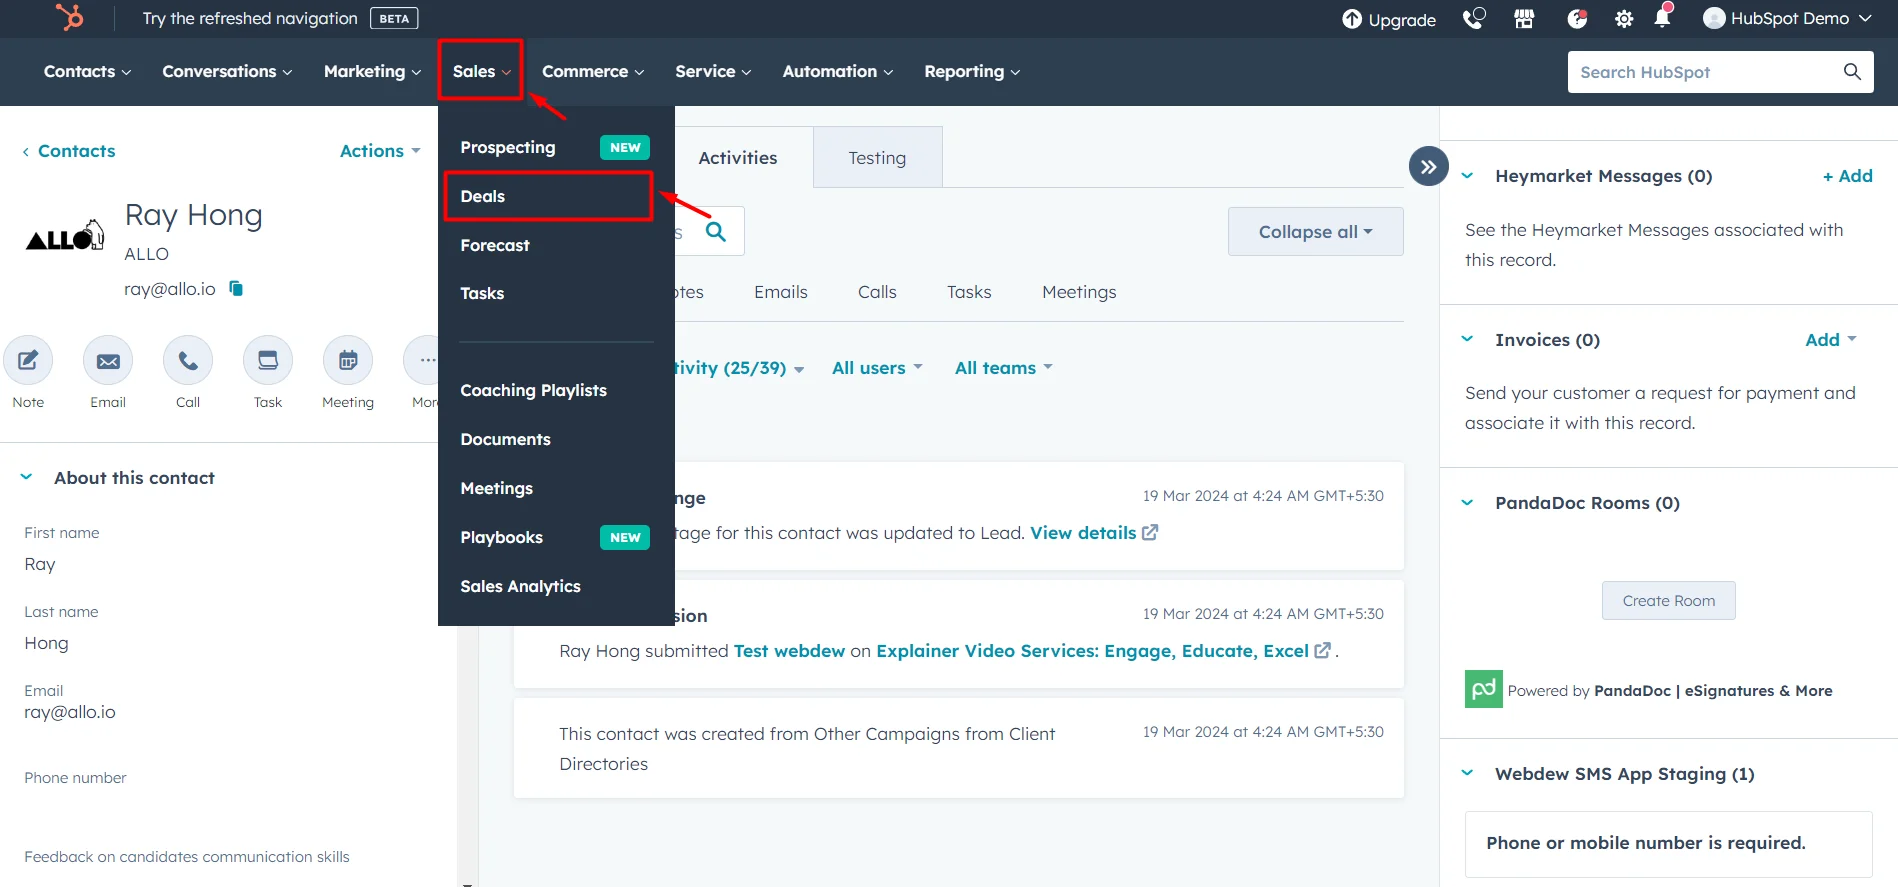This screenshot has width=1898, height=887.
Task: Click the Email action icon
Action: (x=108, y=360)
